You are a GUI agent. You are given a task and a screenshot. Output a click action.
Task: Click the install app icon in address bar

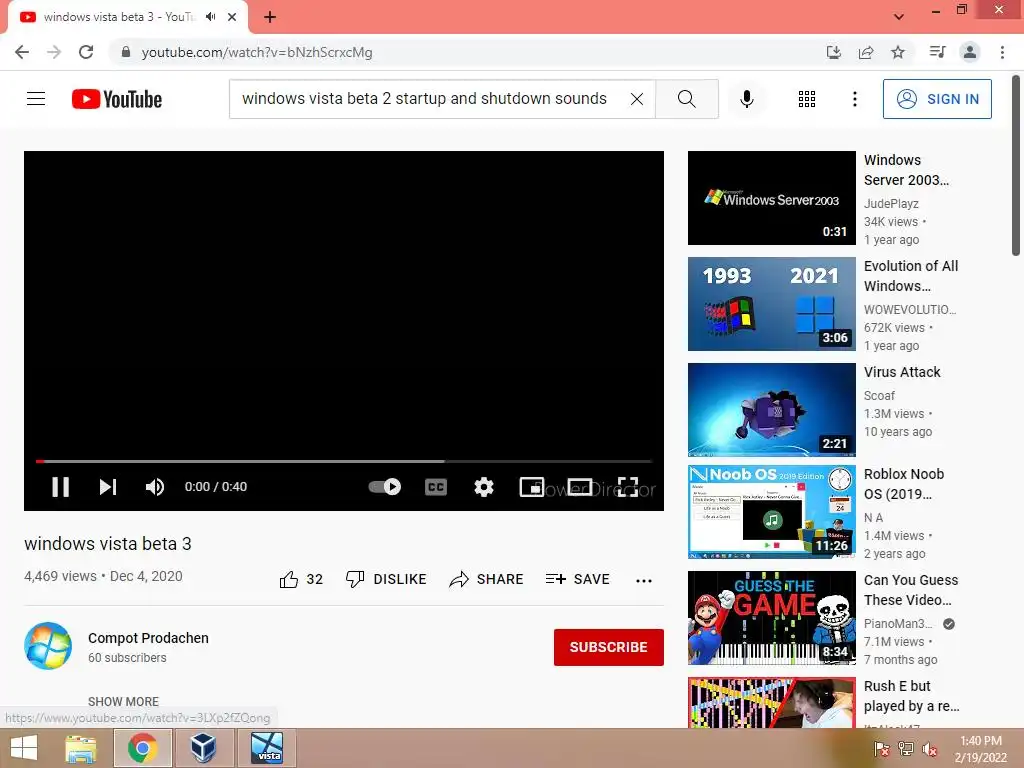point(833,52)
